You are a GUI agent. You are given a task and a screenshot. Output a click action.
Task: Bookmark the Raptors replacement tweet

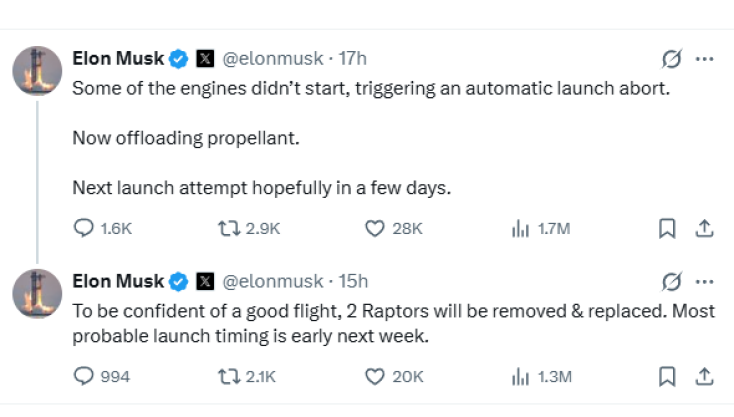(667, 376)
